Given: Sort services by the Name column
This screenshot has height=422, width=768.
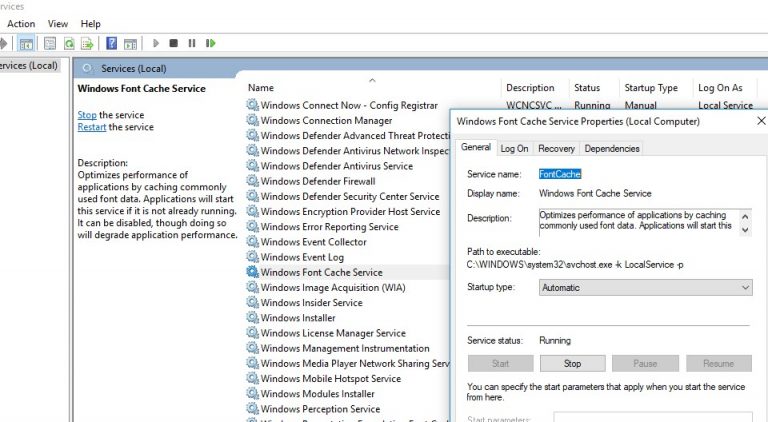Looking at the screenshot, I should (x=261, y=88).
